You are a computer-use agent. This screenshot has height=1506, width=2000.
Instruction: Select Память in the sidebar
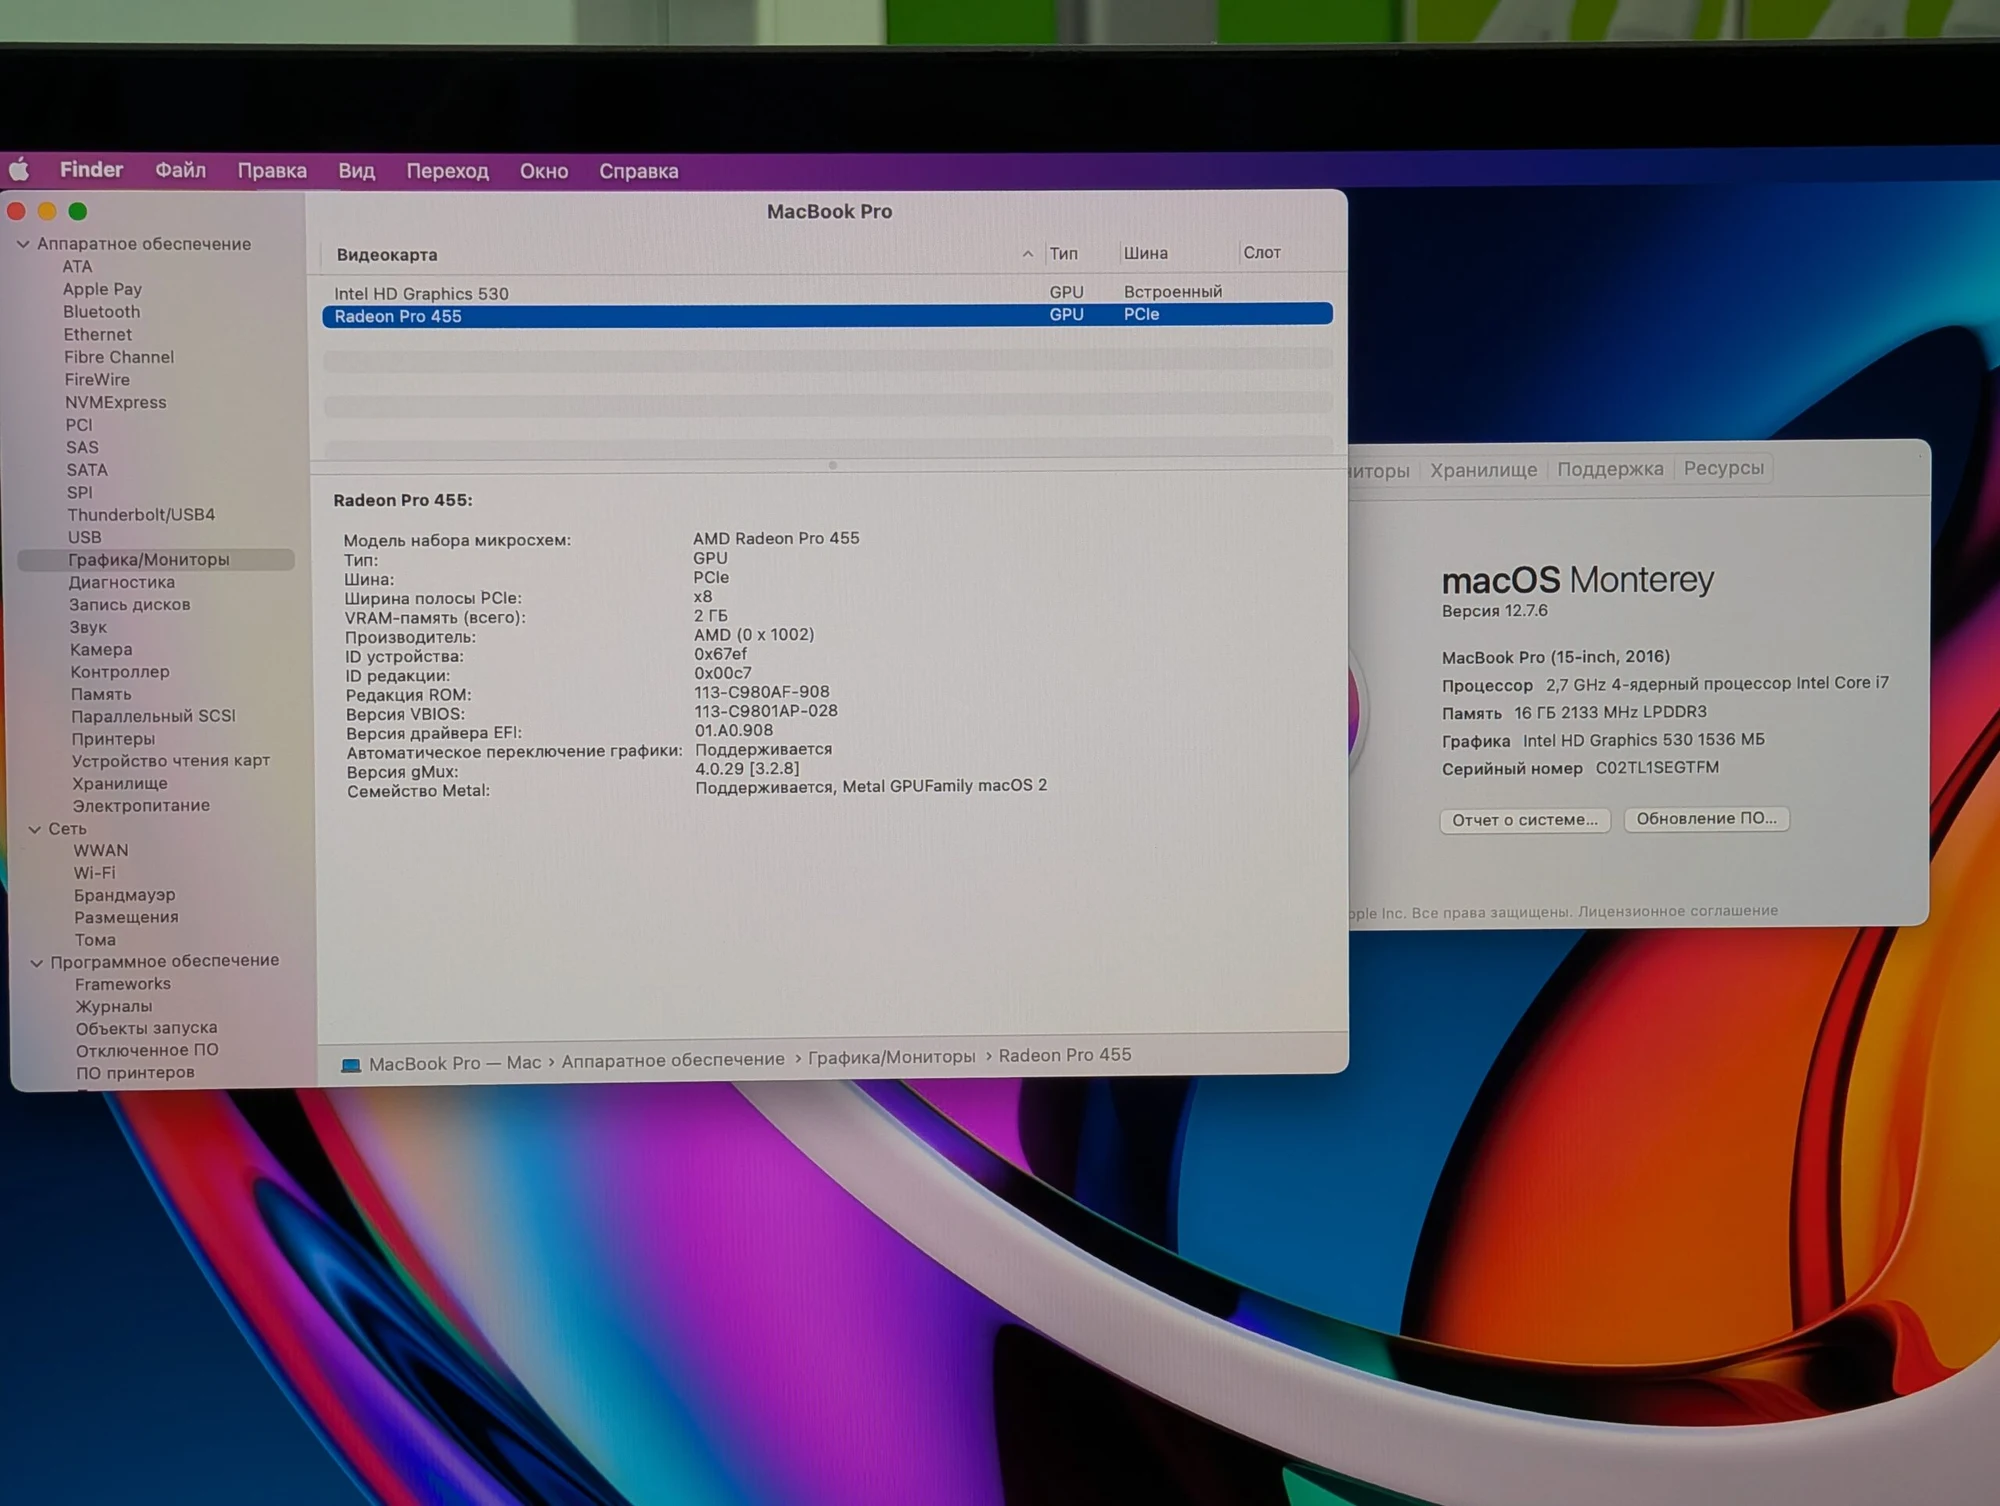pos(101,694)
